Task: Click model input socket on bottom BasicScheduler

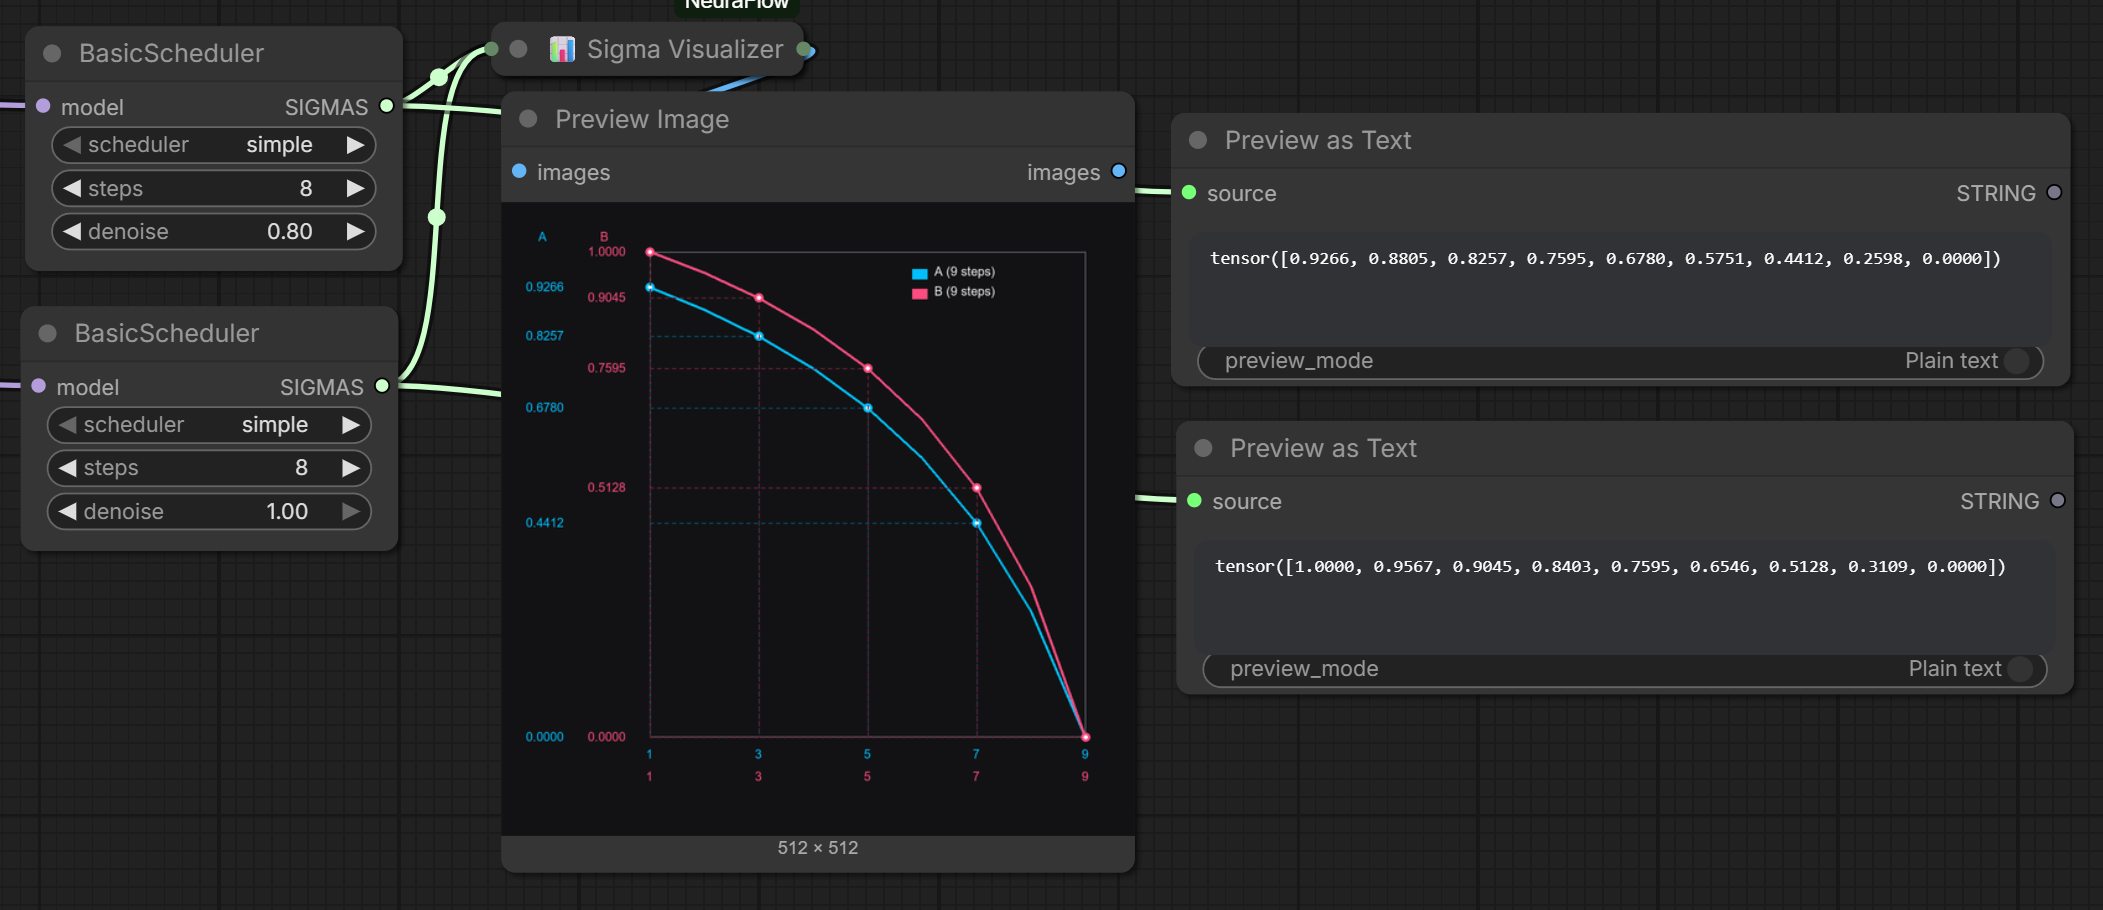Action: [38, 385]
